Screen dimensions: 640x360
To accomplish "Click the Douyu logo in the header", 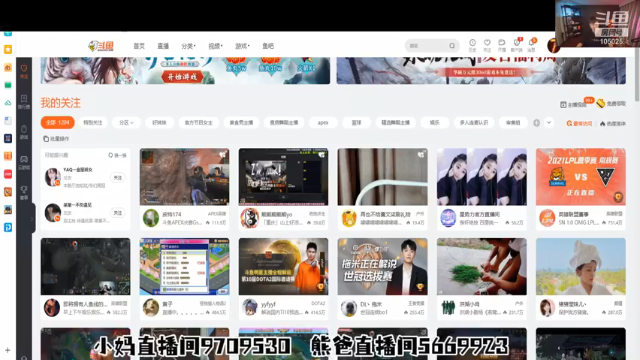I will (x=101, y=46).
